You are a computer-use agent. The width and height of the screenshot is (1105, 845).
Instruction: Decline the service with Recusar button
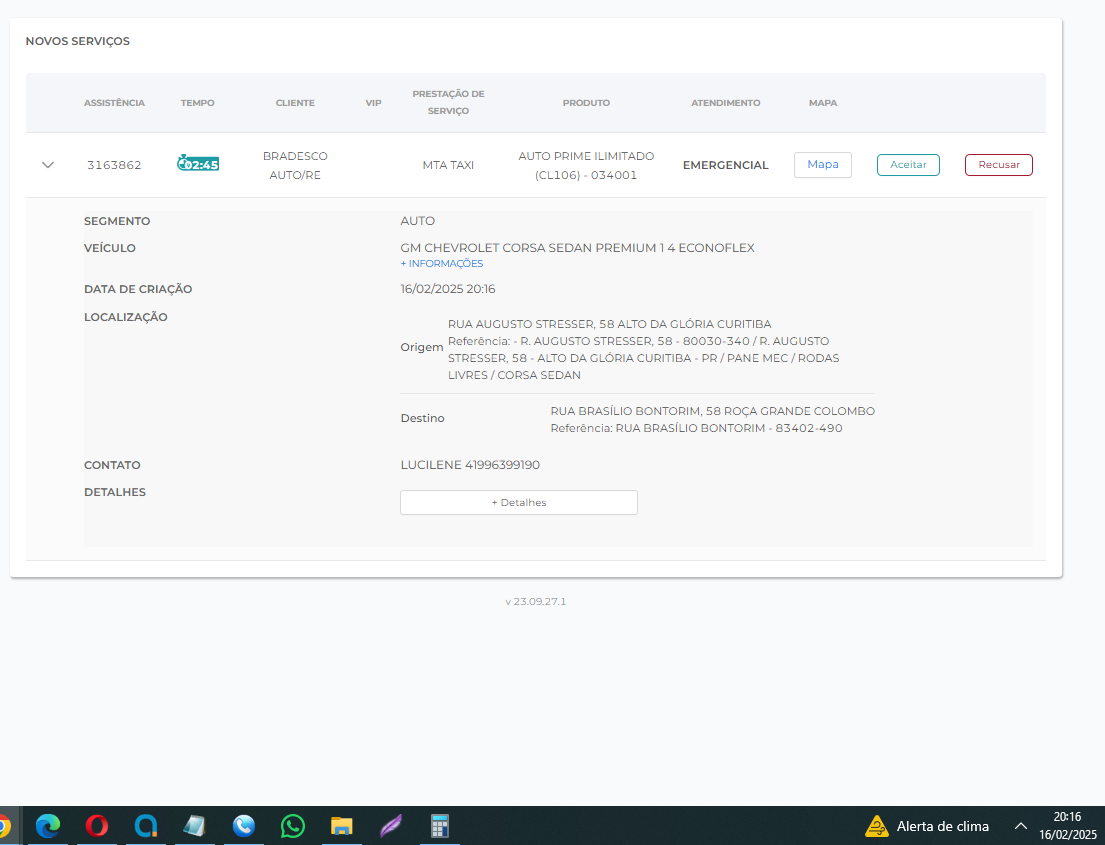click(x=998, y=165)
